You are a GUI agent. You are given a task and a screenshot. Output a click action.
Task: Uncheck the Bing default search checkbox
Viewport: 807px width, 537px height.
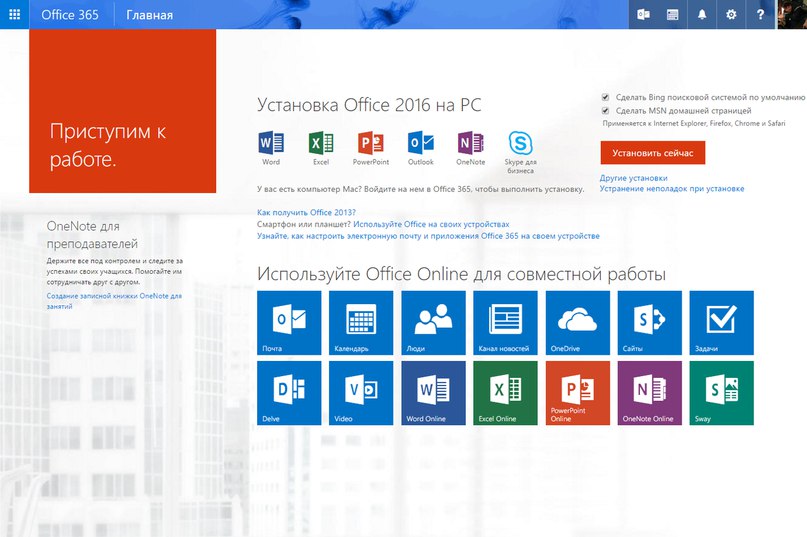coord(605,97)
